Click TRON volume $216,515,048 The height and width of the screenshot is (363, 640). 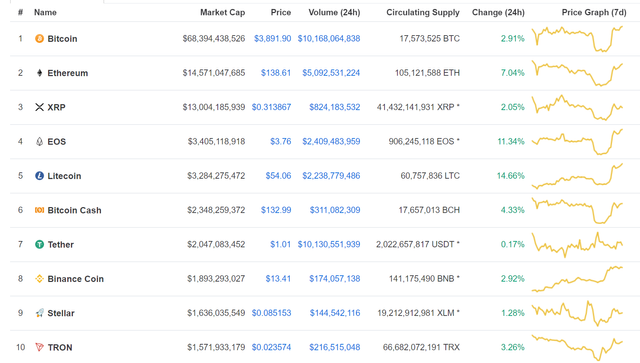pos(335,347)
